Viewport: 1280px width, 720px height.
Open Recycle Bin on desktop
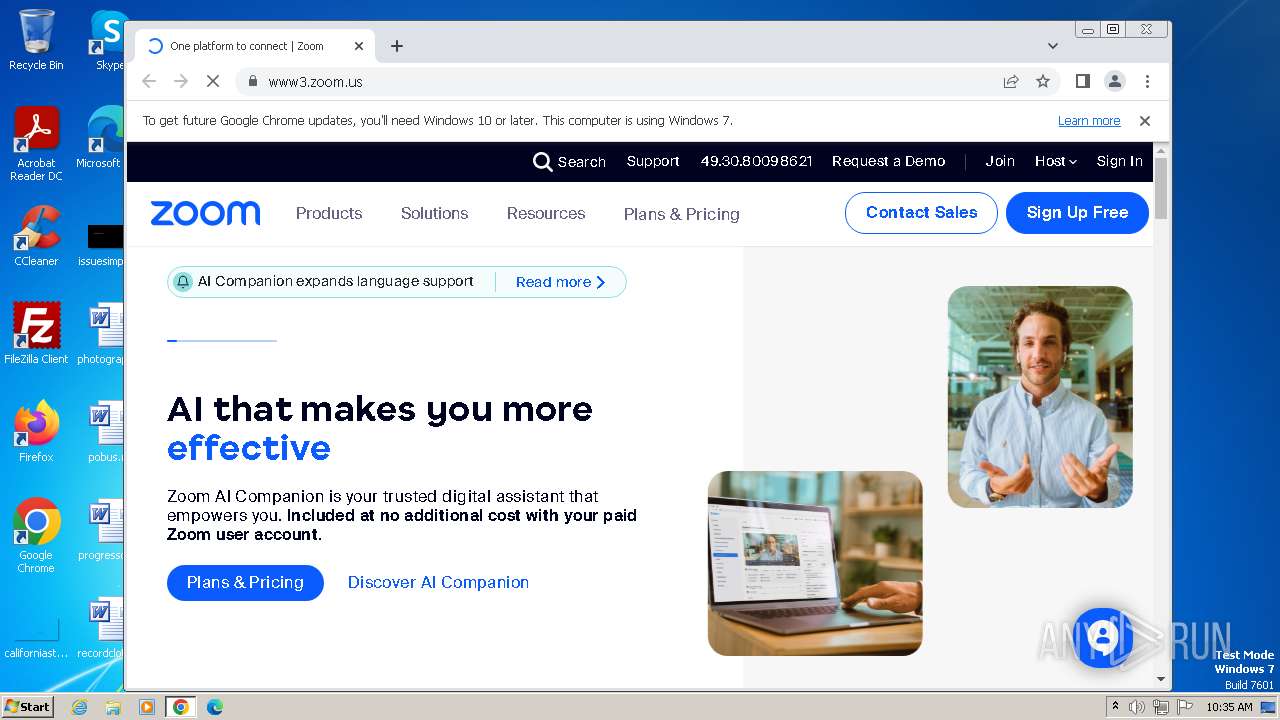tap(36, 40)
